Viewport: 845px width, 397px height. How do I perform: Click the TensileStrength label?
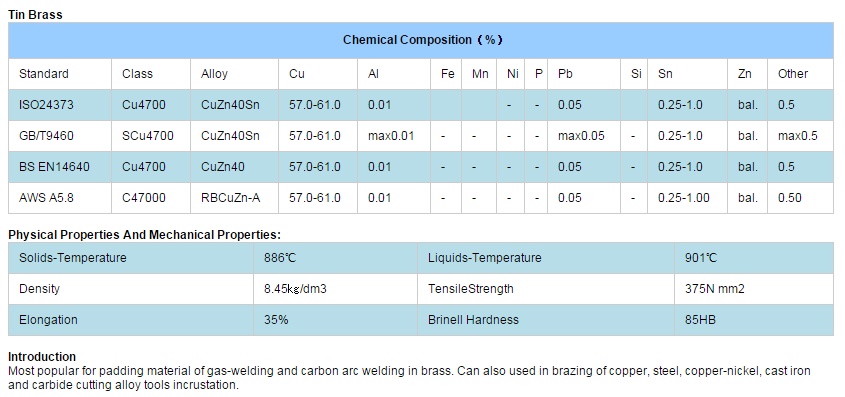pos(471,289)
